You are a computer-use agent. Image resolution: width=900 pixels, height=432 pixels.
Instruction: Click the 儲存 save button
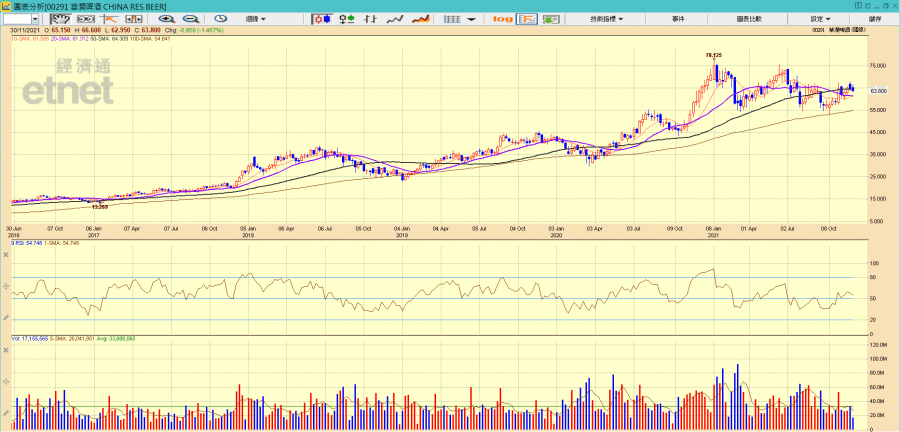876,19
